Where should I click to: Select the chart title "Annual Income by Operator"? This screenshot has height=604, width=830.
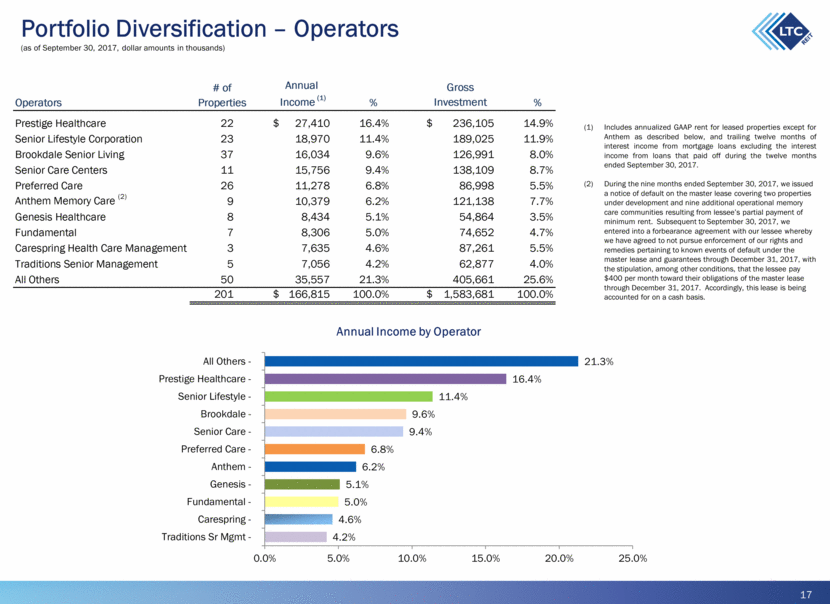click(x=409, y=332)
